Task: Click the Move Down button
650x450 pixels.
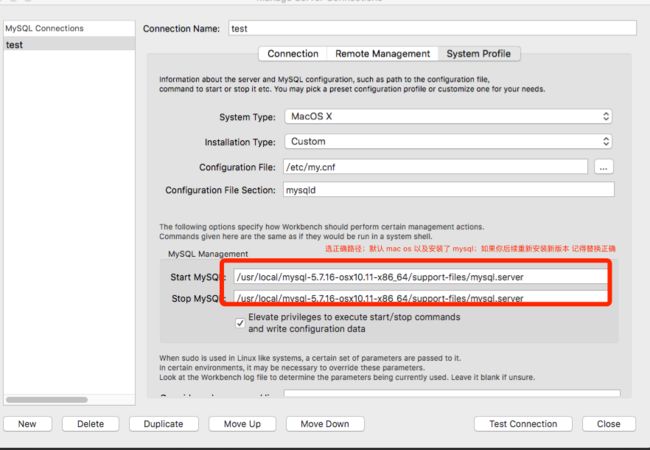Action: tap(325, 424)
